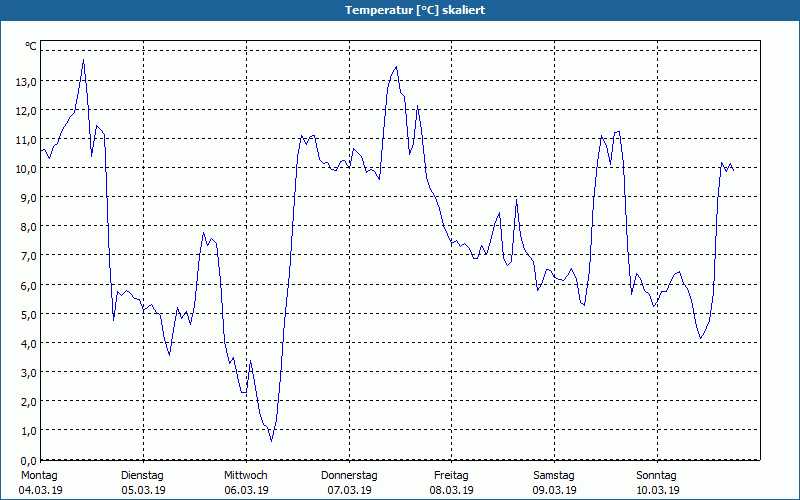Screen dimensions: 800x500
Task: Click the Monday temperature peak above 13 degrees
Action: (x=84, y=60)
